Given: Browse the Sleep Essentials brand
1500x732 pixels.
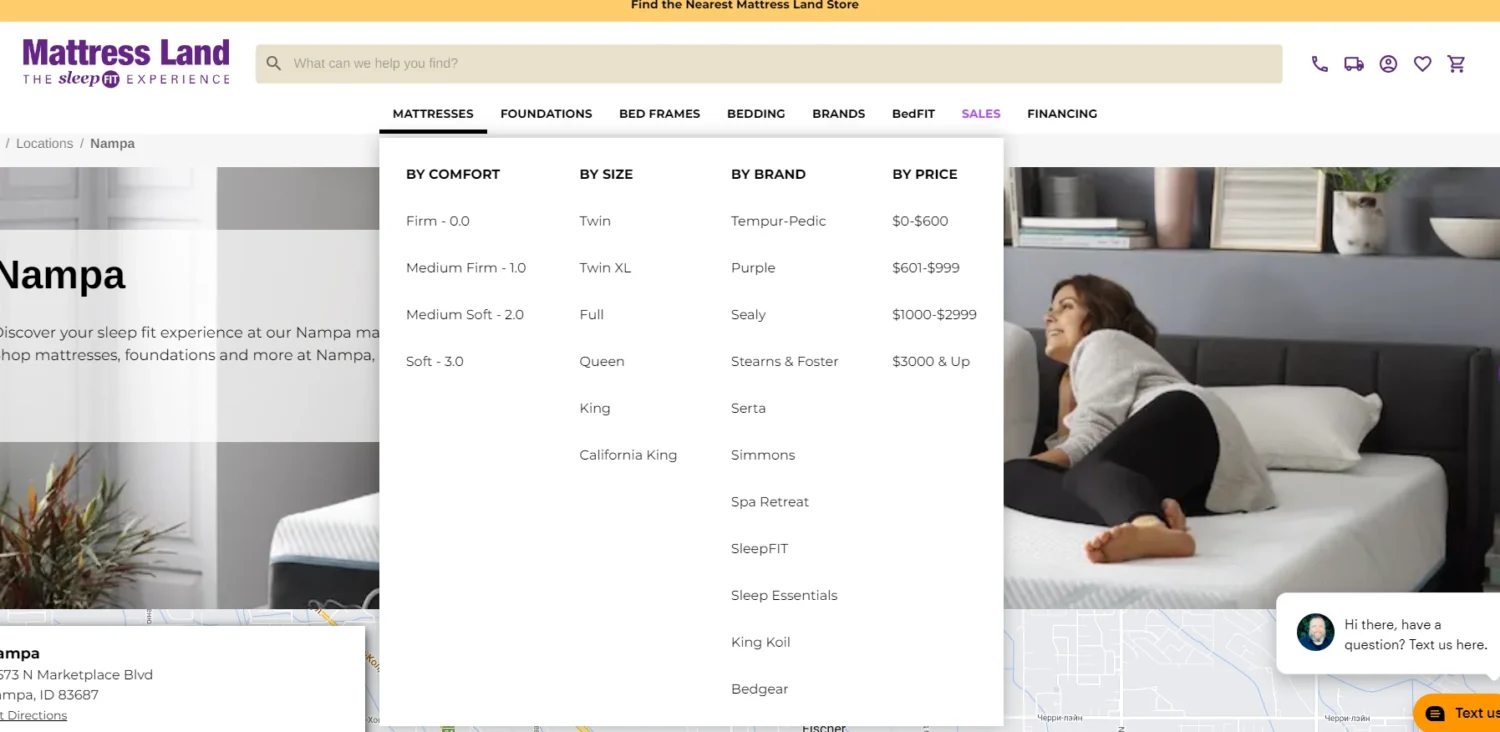Looking at the screenshot, I should [784, 596].
